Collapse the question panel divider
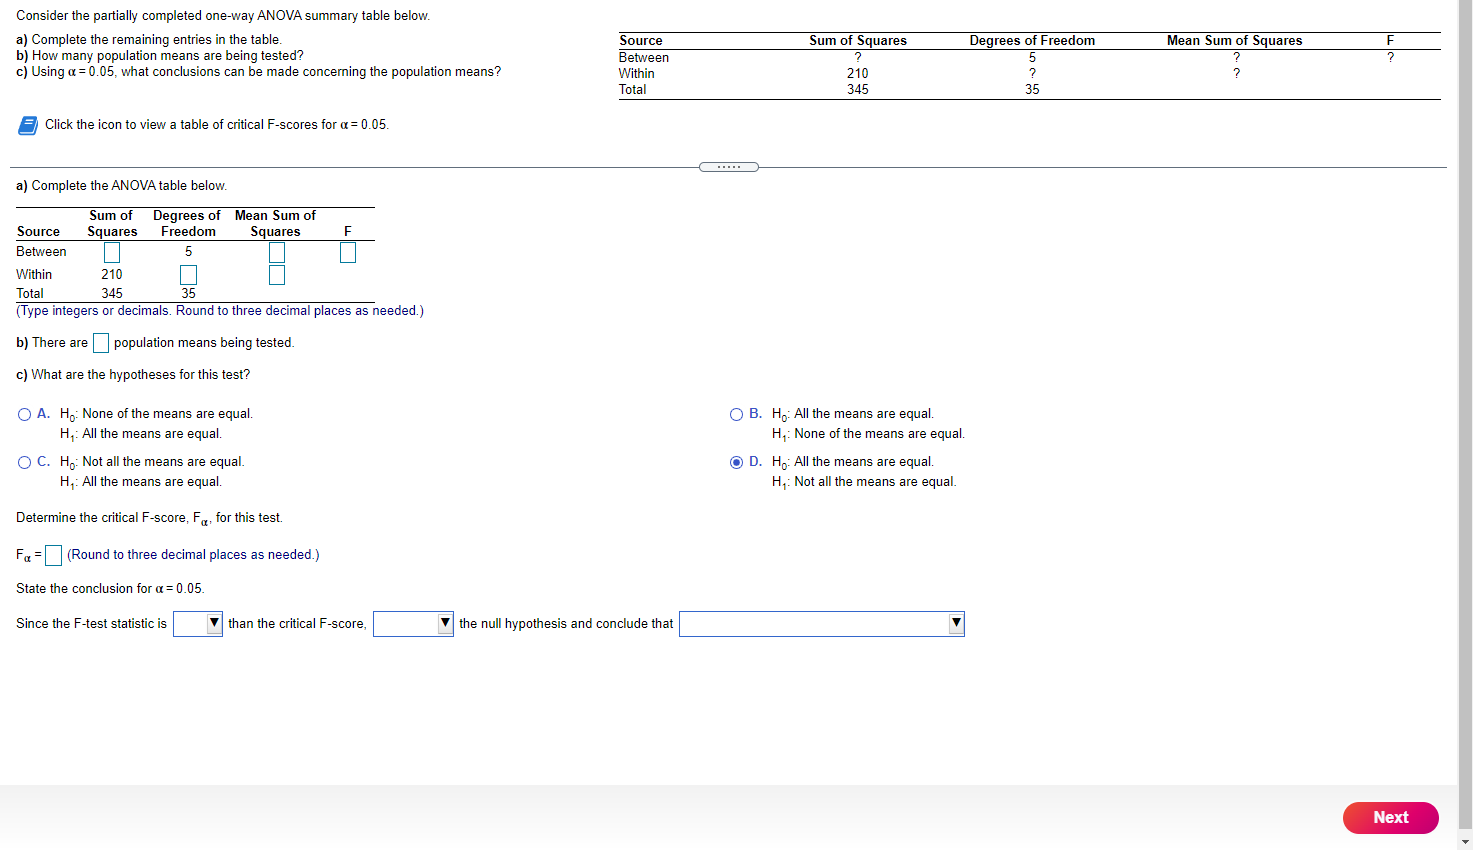 (x=728, y=166)
